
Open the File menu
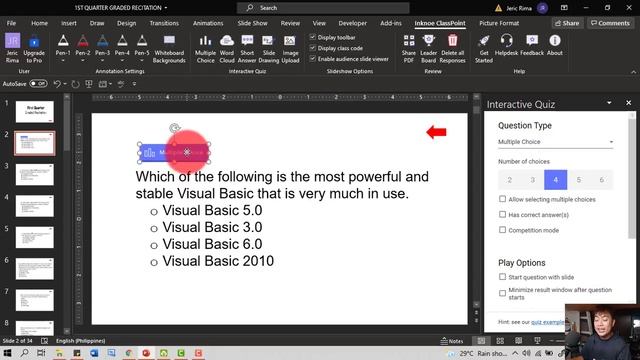[11, 23]
